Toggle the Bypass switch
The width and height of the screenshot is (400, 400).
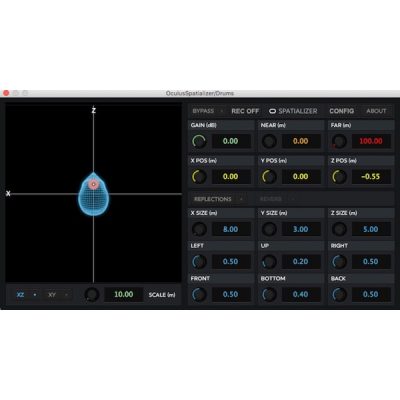tap(208, 111)
